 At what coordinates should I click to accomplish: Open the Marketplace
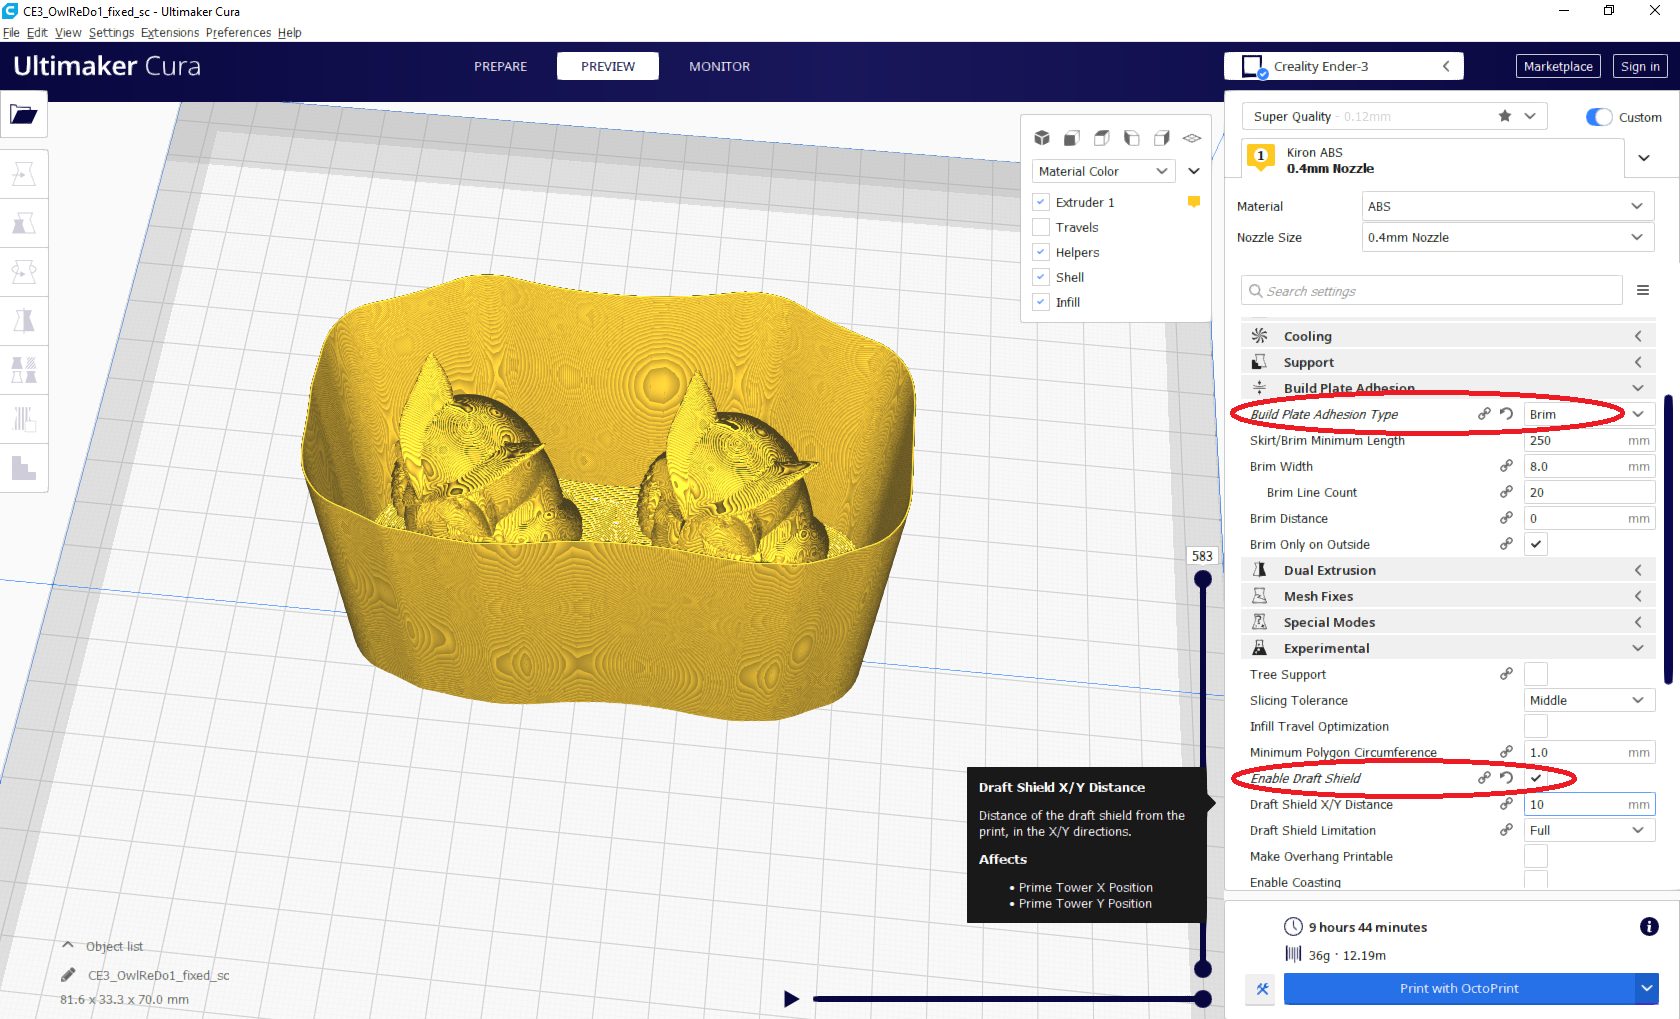pos(1558,66)
